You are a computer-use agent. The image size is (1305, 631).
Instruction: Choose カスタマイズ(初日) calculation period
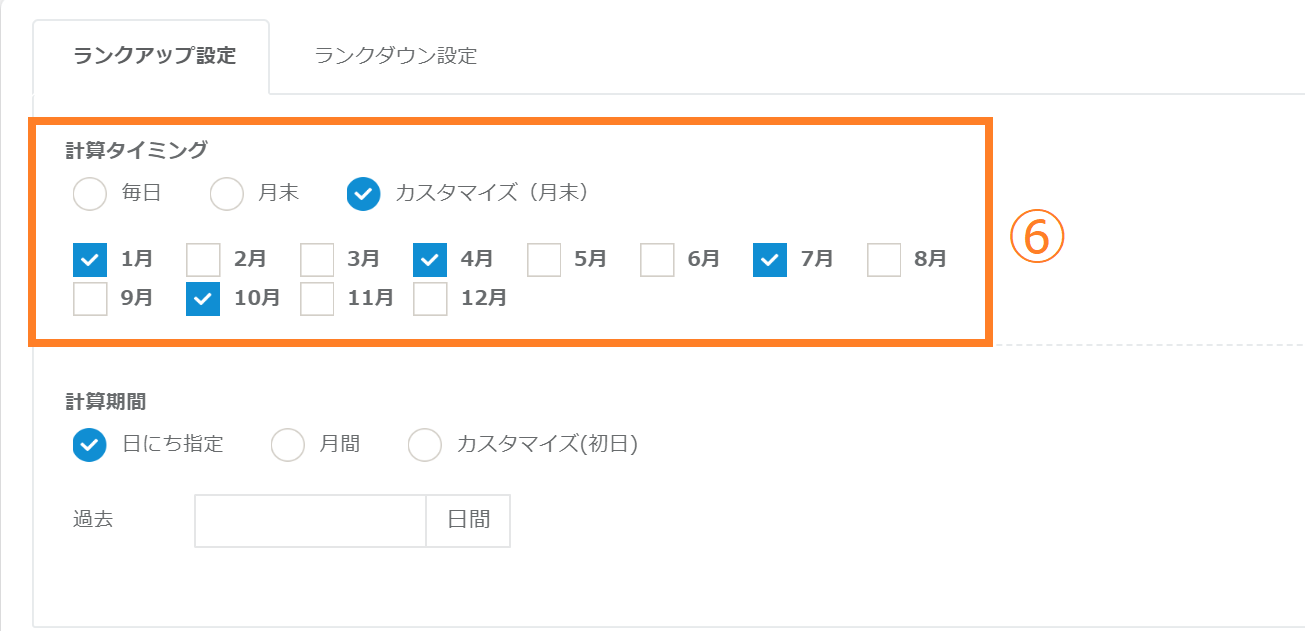pyautogui.click(x=425, y=445)
